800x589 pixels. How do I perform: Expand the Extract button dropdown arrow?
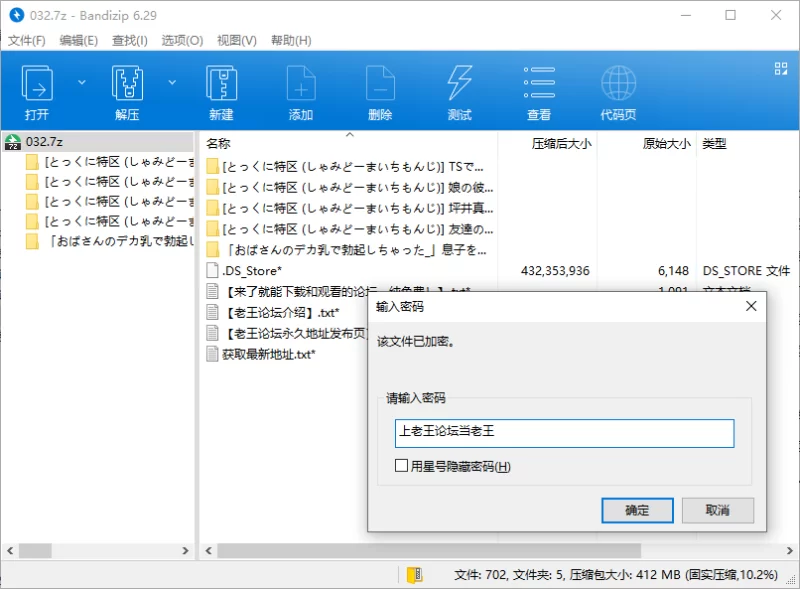pyautogui.click(x=172, y=82)
